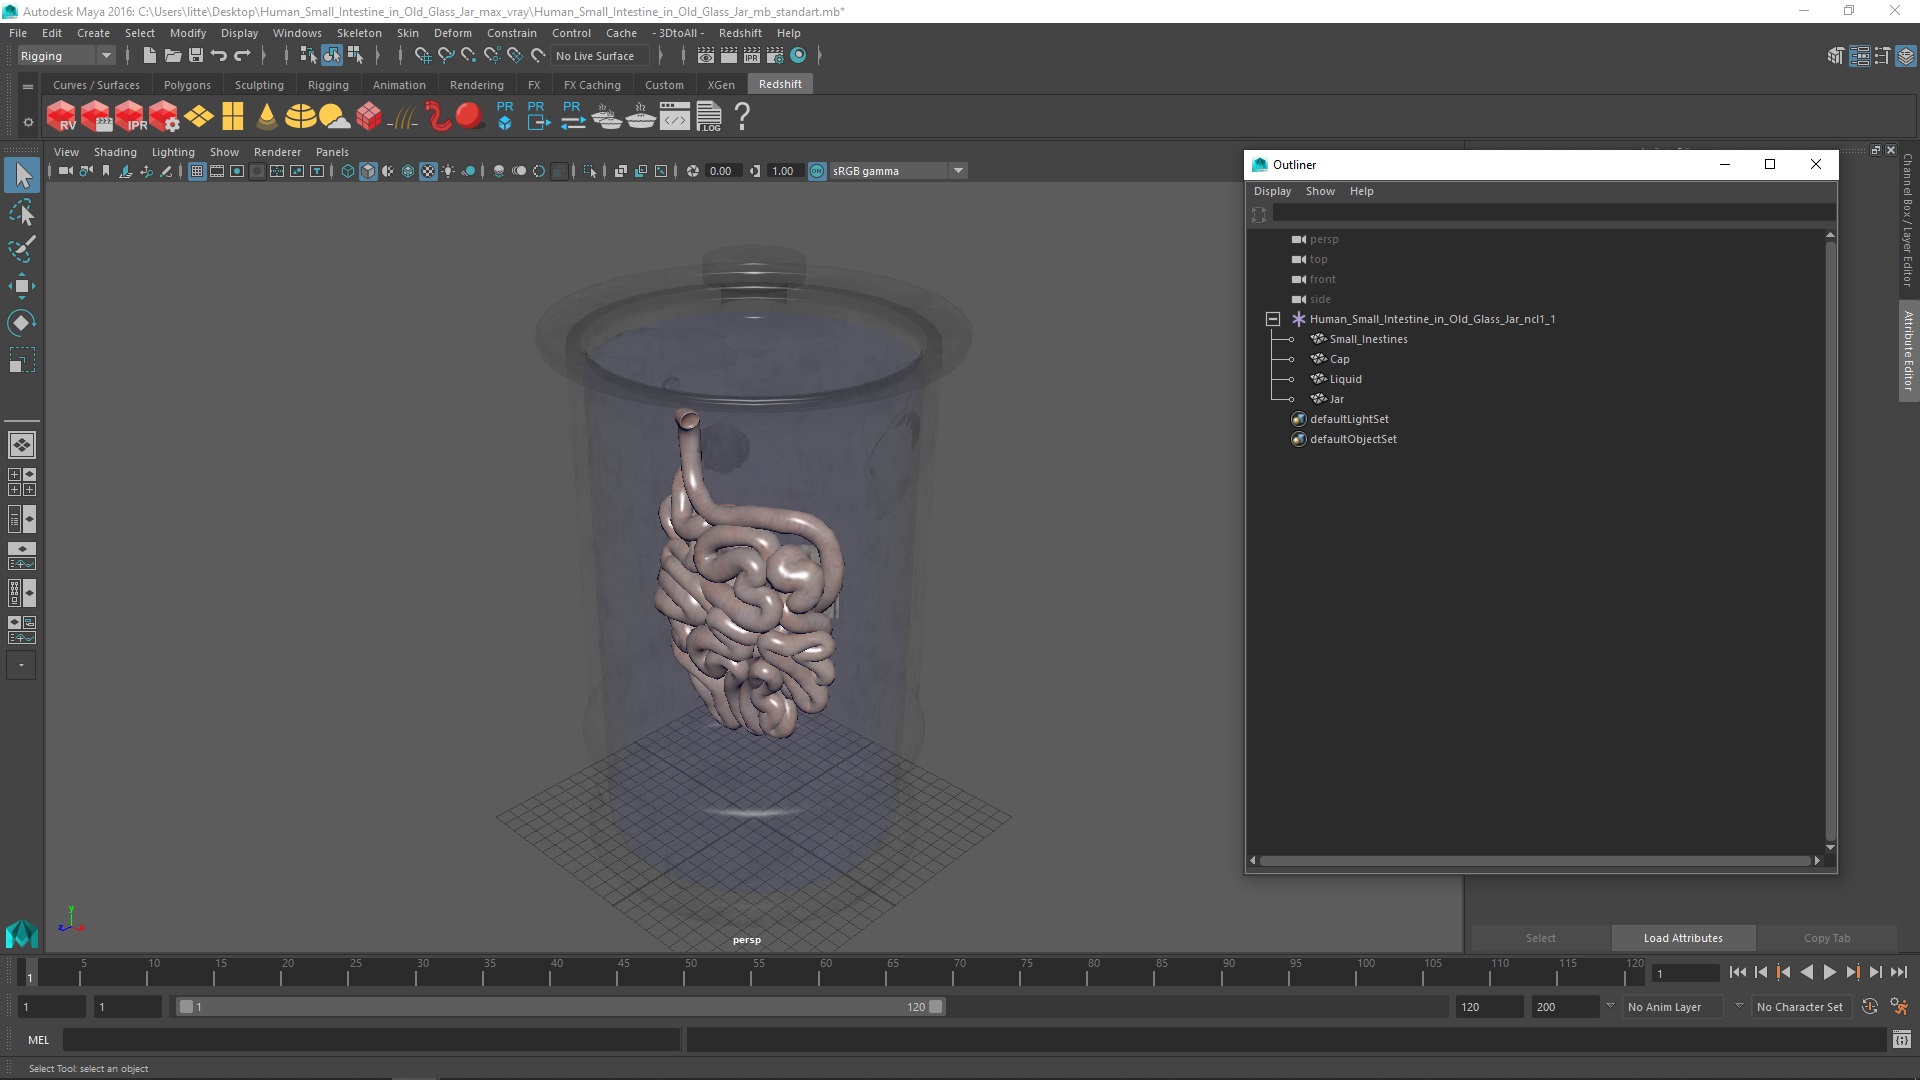This screenshot has width=1920, height=1080.
Task: Create Redshift dome light icon
Action: (x=300, y=117)
